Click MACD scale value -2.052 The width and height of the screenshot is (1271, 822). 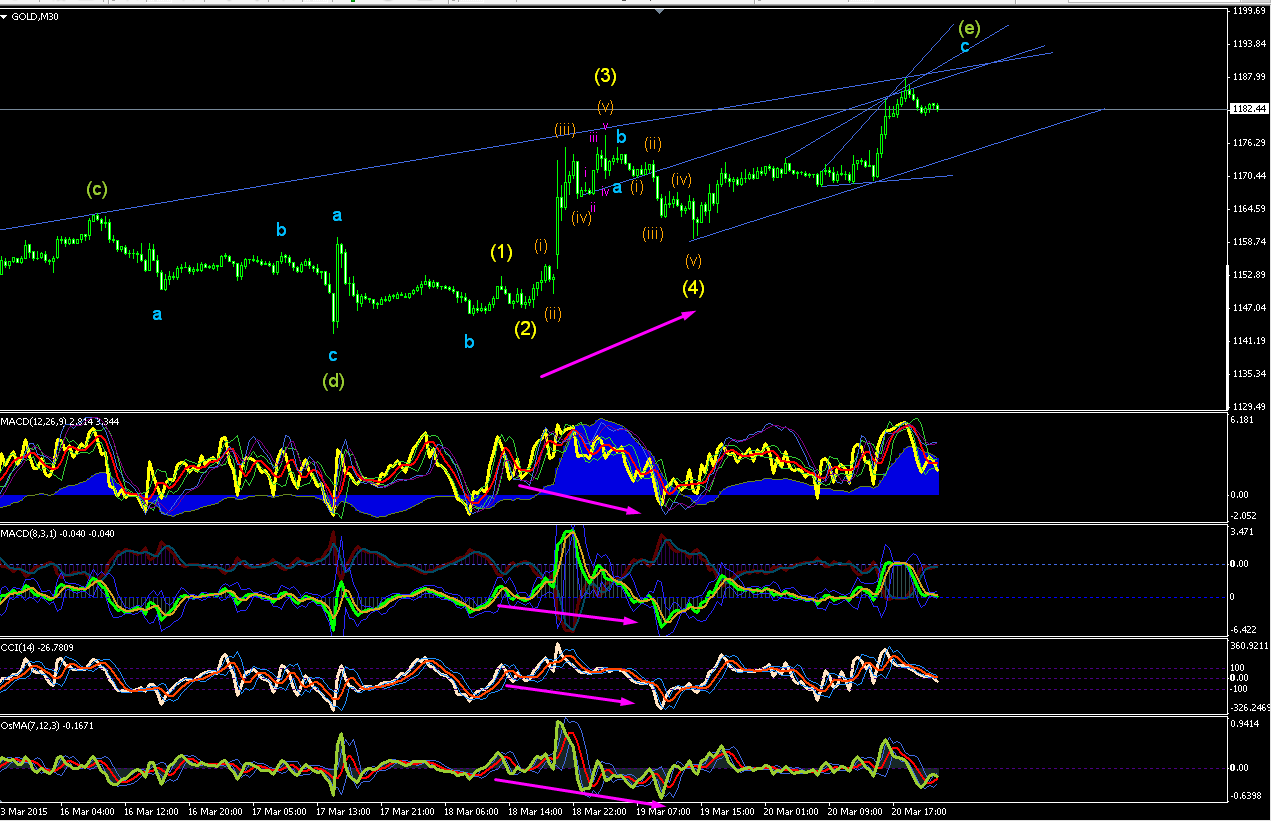coord(1244,516)
